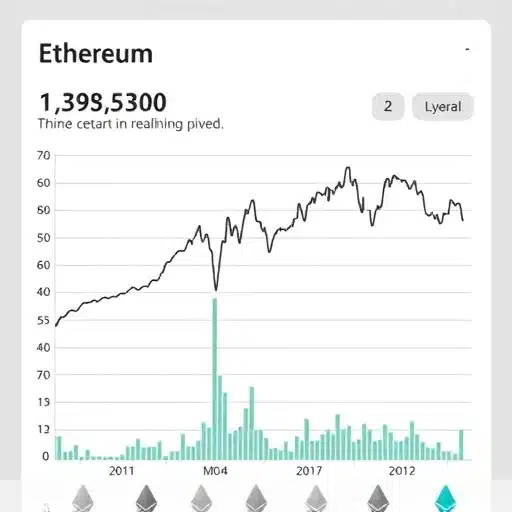
Task: Click the last volume bar on right
Action: point(461,445)
